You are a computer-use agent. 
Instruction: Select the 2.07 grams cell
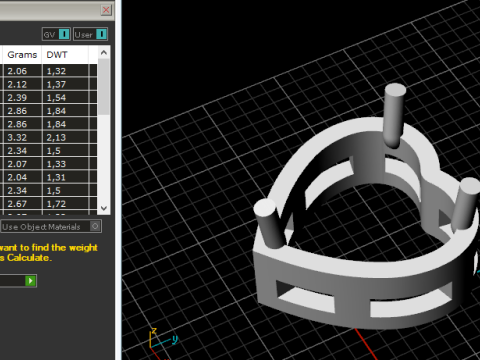pyautogui.click(x=22, y=164)
